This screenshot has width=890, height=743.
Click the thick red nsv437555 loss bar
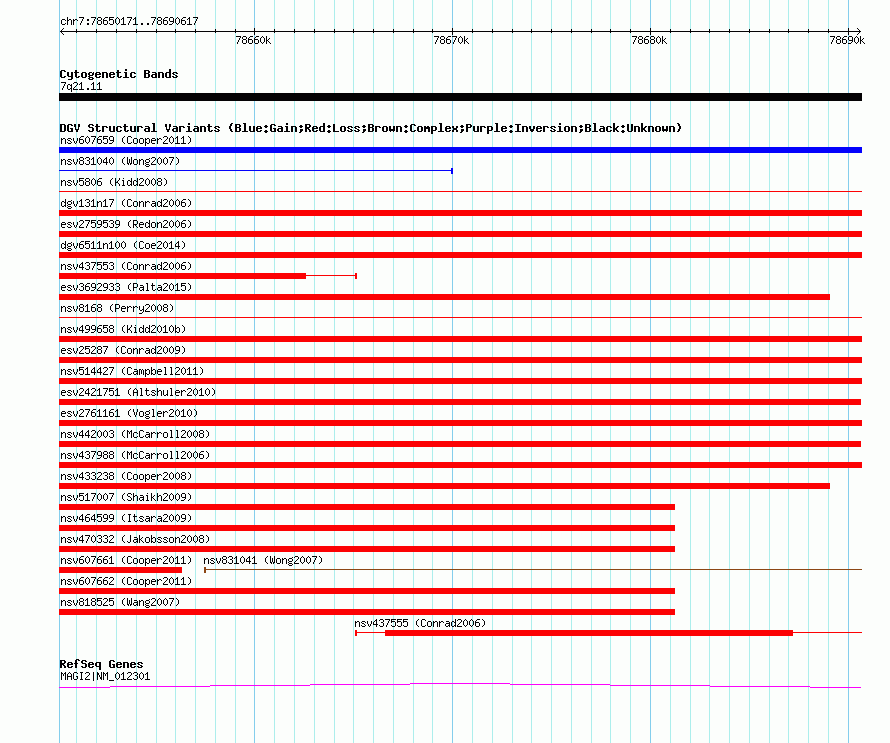click(x=589, y=633)
